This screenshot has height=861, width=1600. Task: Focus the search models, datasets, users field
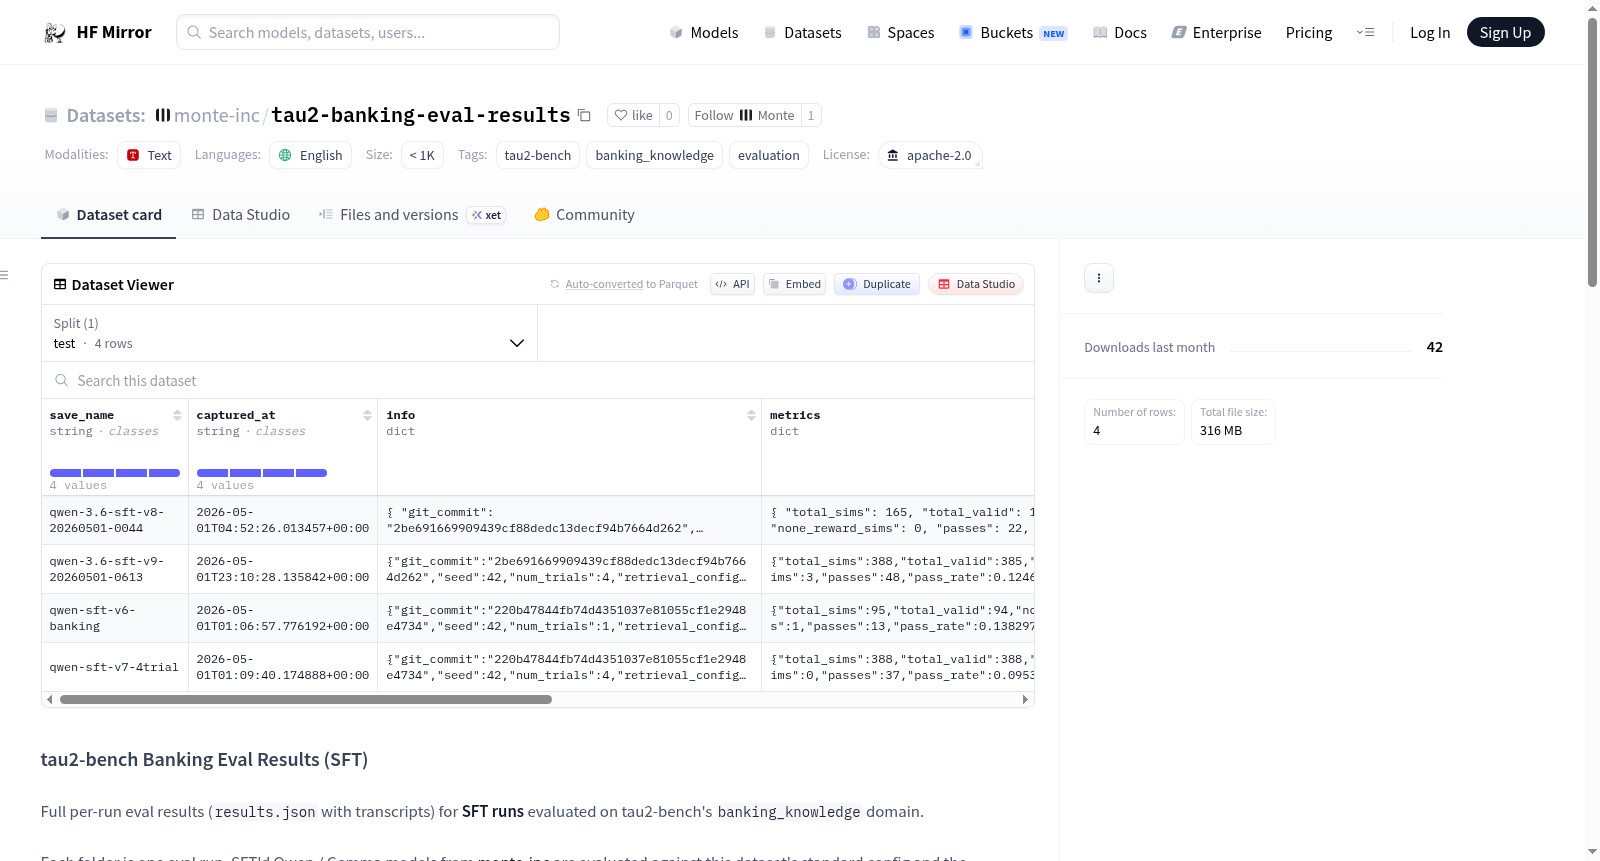[368, 33]
